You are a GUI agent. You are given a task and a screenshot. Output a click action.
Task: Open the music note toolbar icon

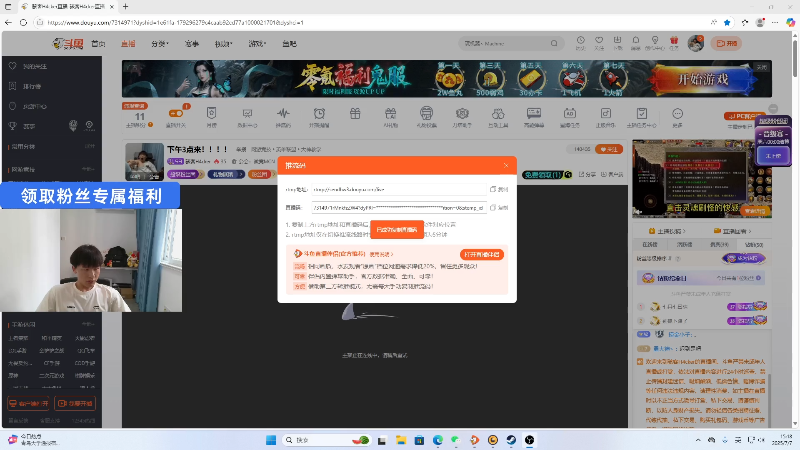(606, 113)
